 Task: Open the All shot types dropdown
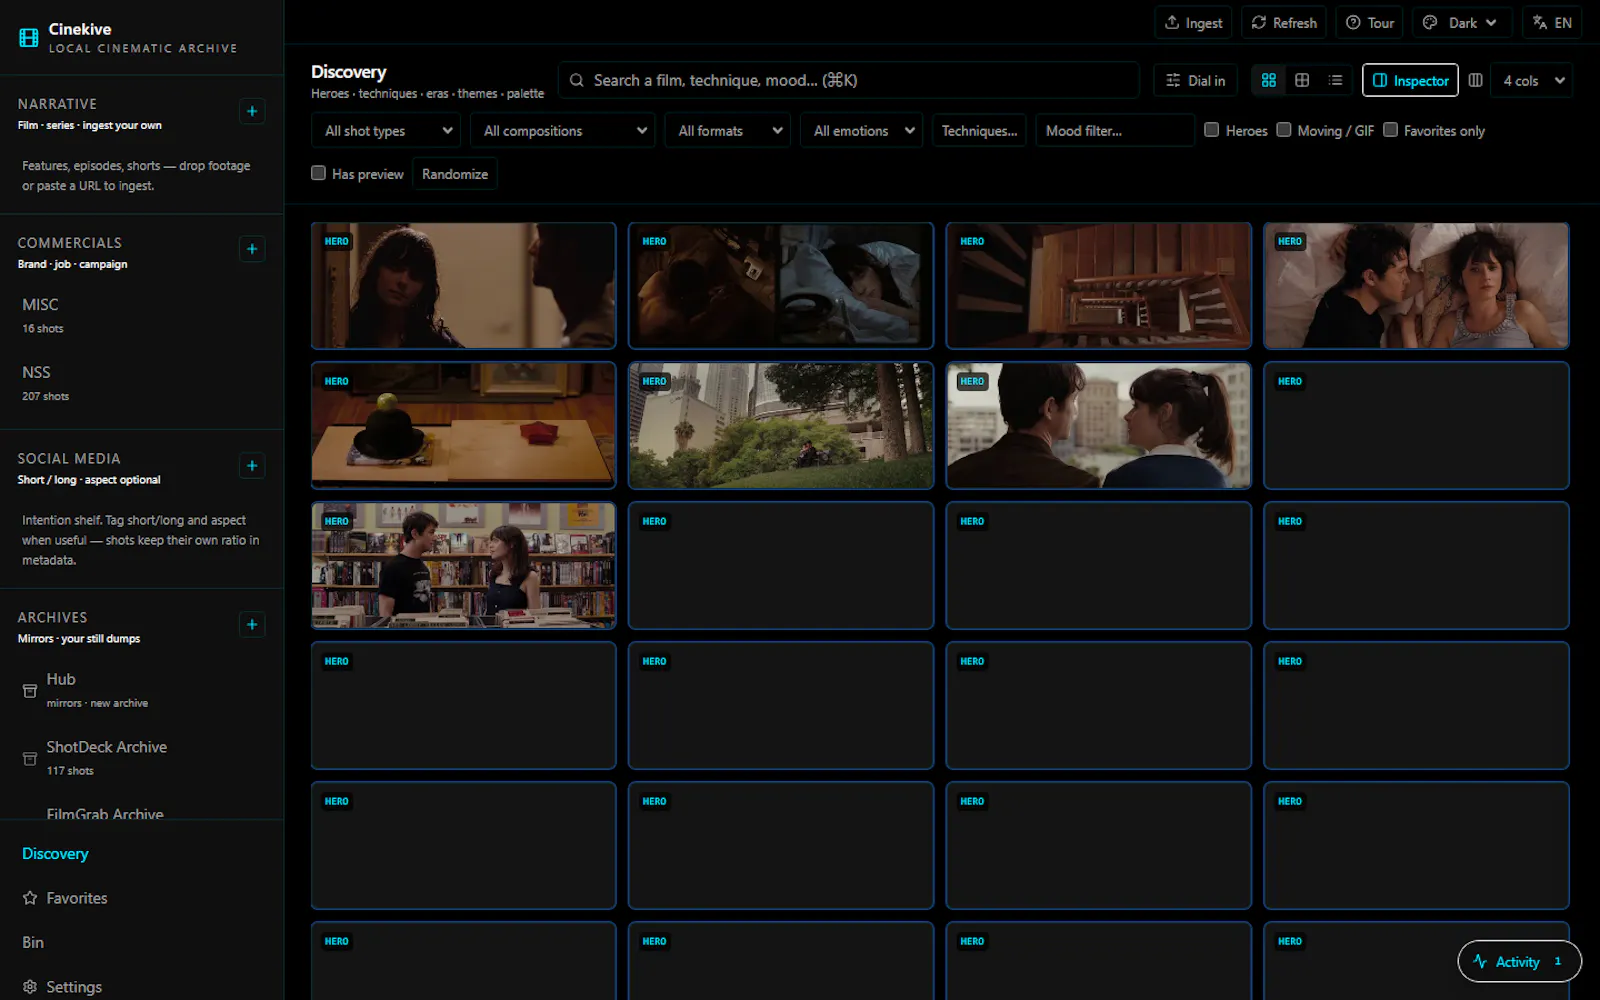386,131
